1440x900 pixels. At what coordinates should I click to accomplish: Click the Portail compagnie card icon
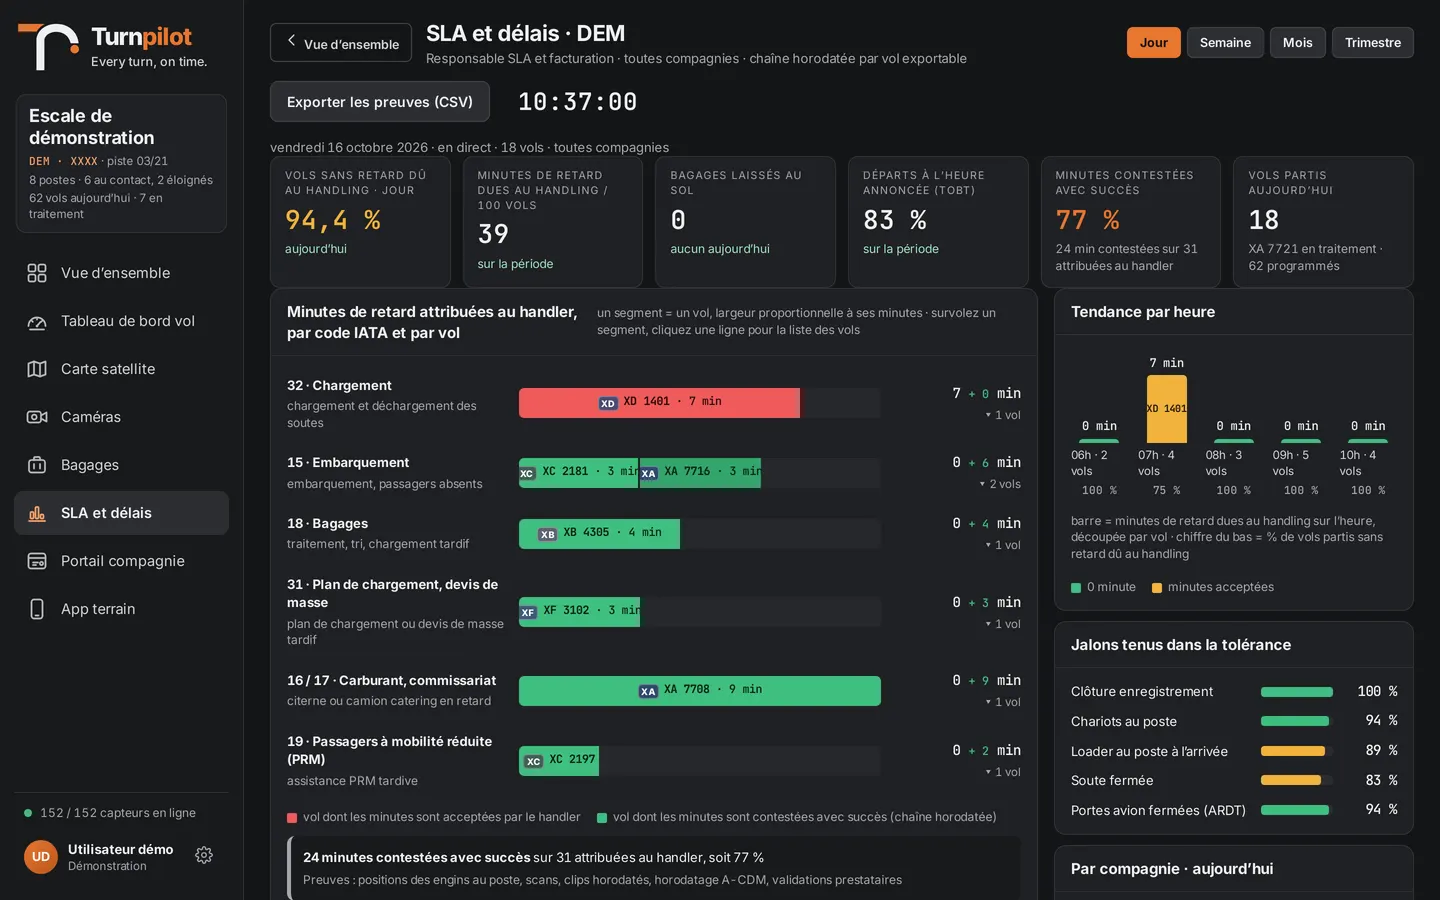coord(37,561)
